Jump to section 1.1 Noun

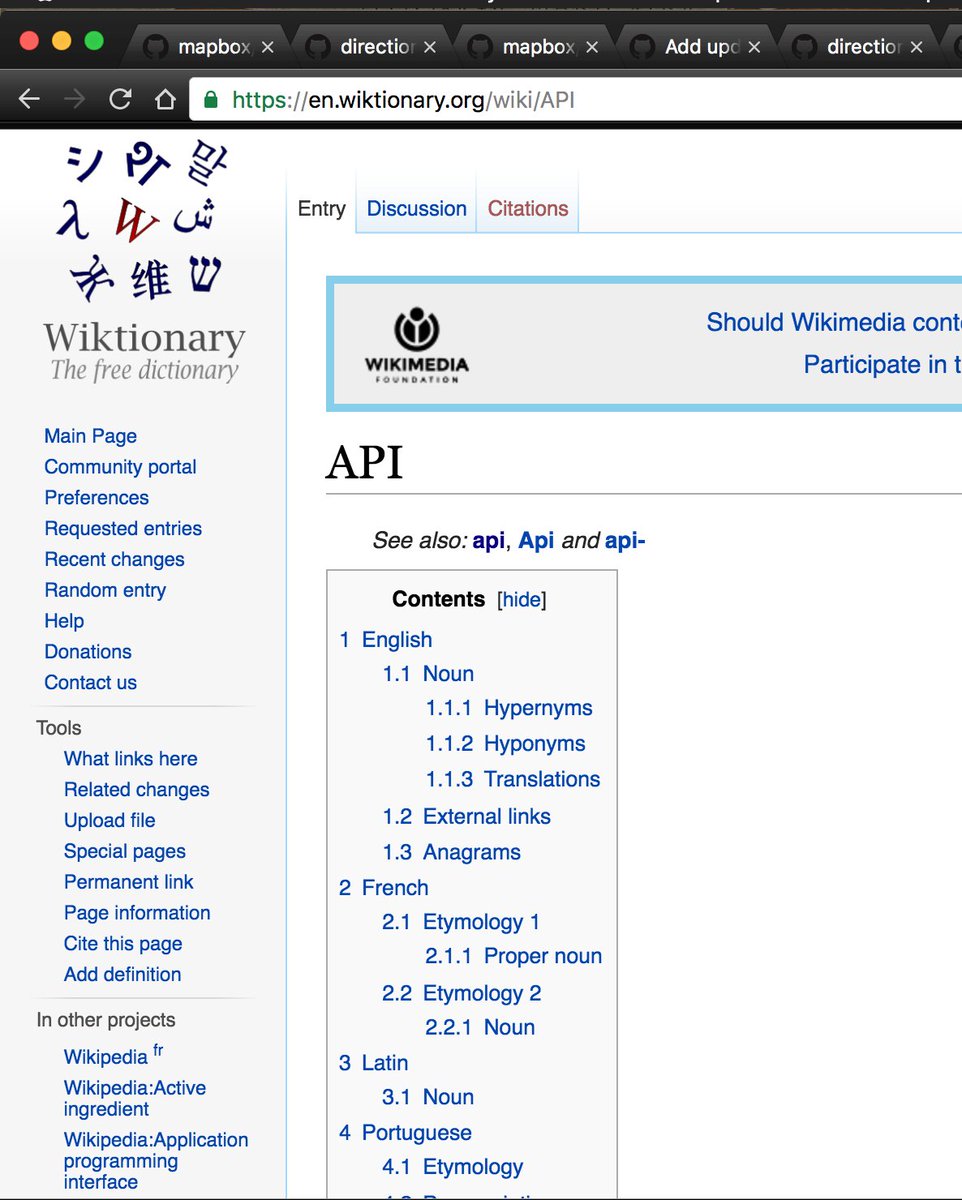tap(428, 674)
